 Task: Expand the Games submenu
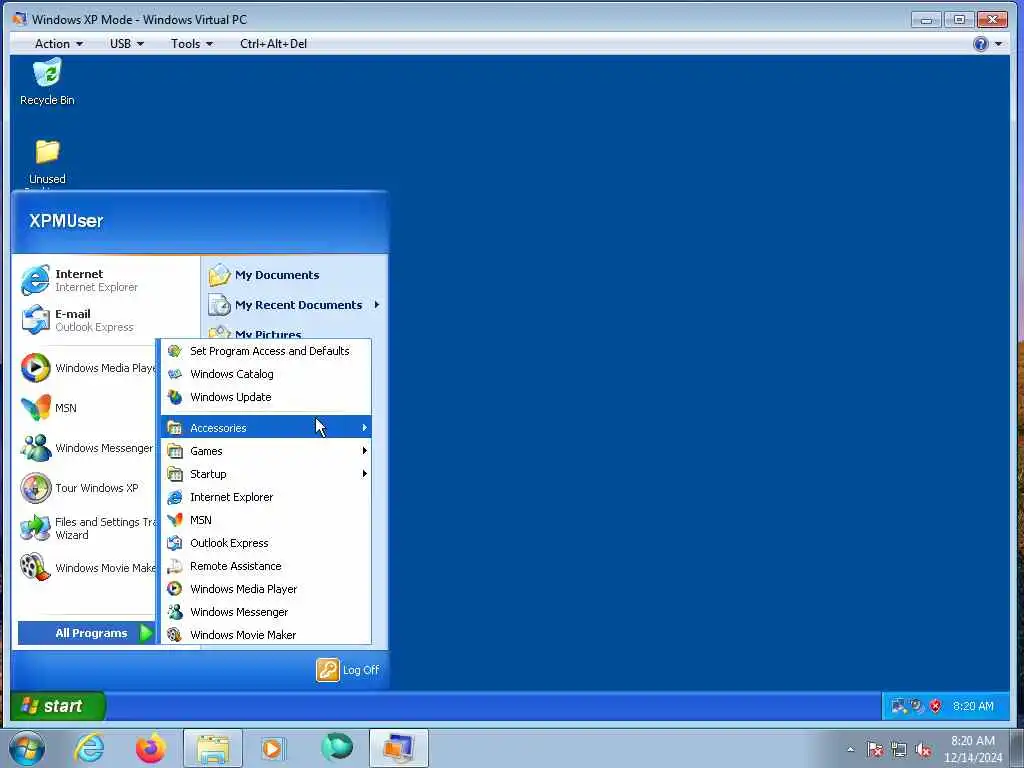tap(266, 451)
